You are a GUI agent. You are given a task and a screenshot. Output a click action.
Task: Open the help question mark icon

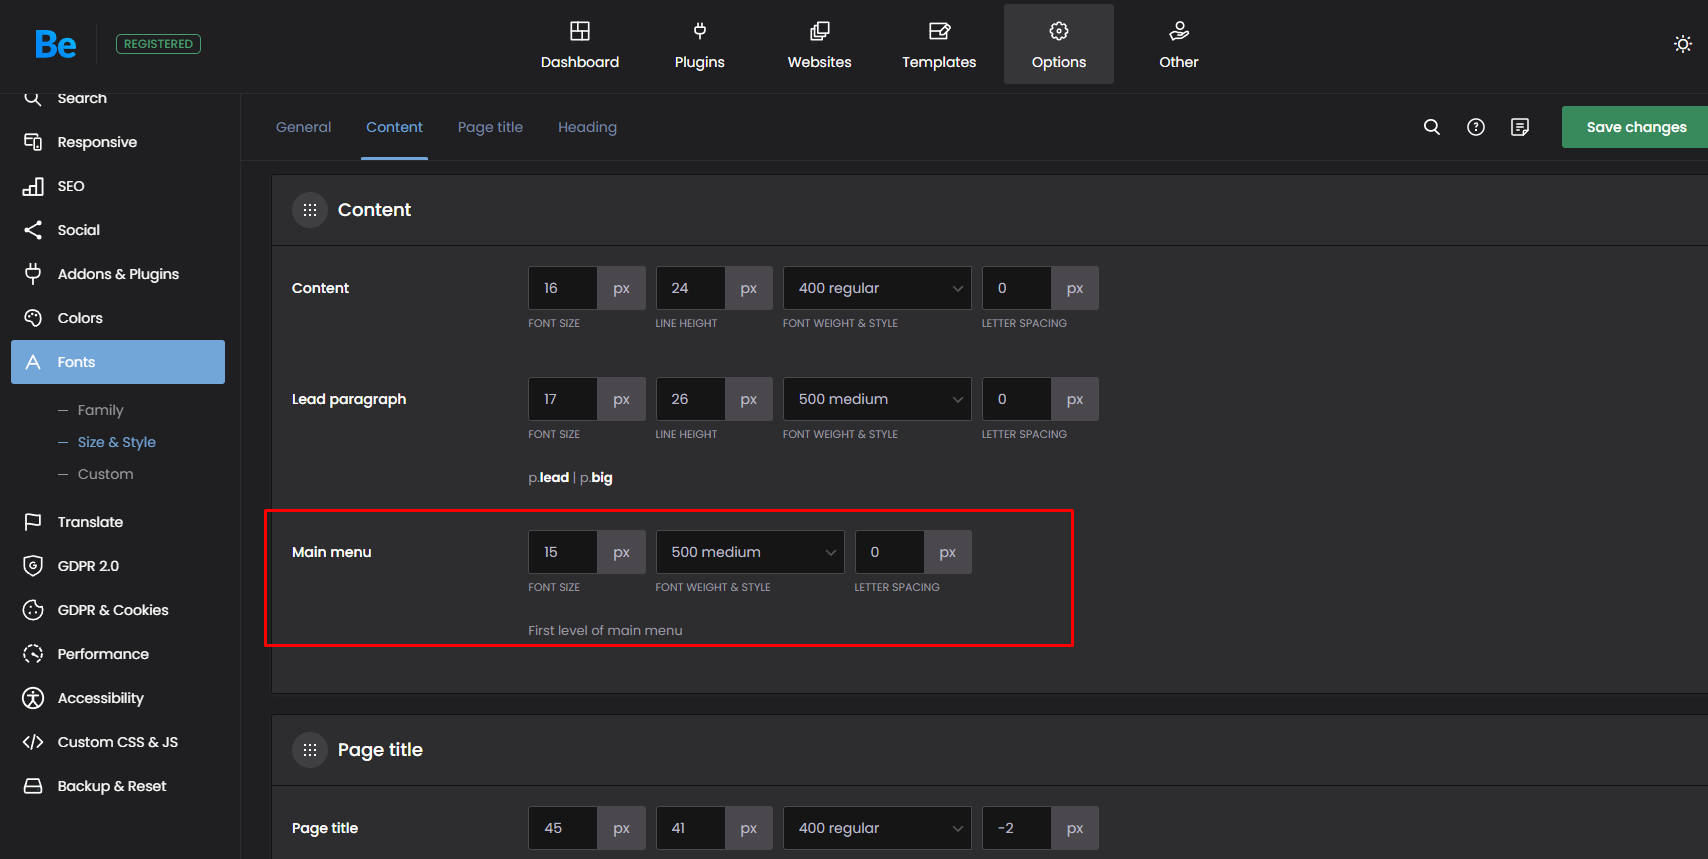pyautogui.click(x=1475, y=127)
